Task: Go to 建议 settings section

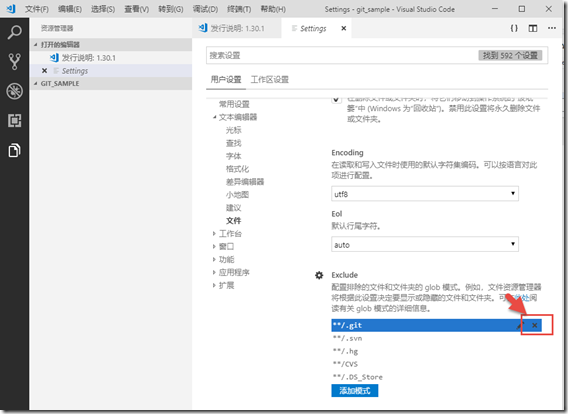Action: pos(234,208)
